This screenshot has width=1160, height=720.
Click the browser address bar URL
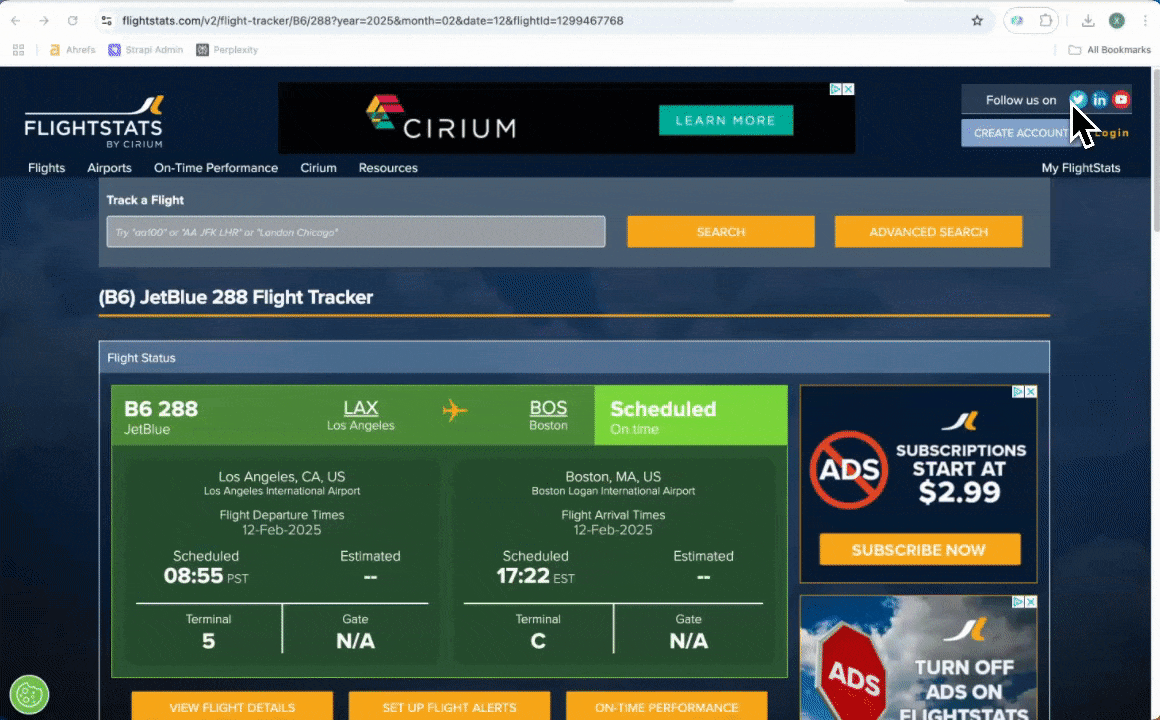click(373, 21)
